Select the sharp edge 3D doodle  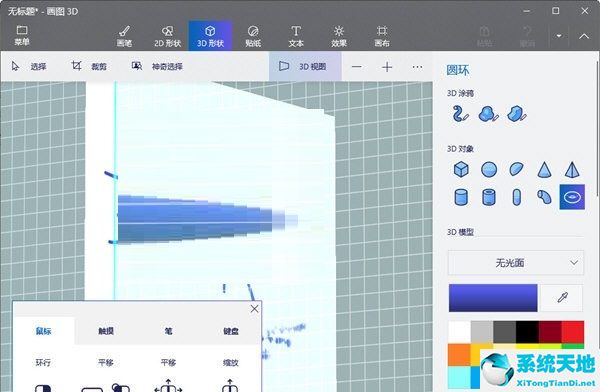[517, 114]
